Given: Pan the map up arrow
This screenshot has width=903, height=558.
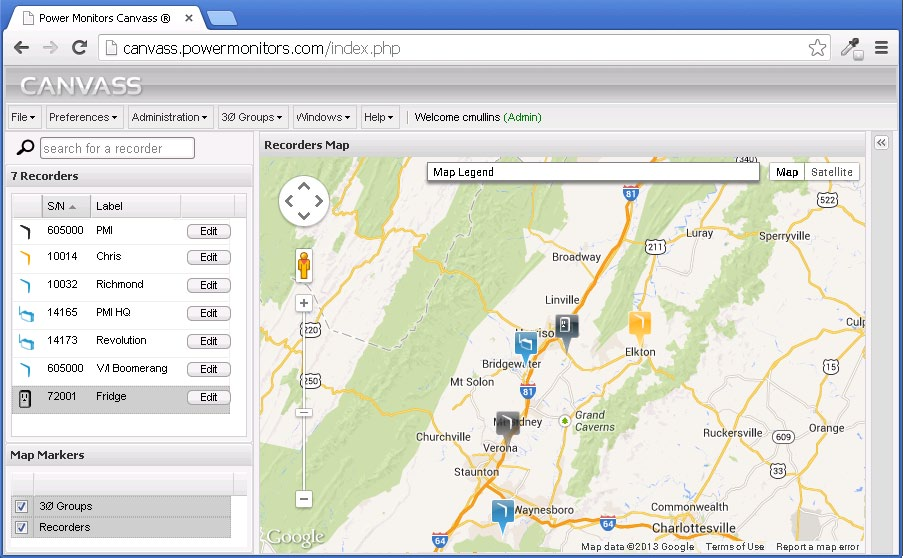Looking at the screenshot, I should (304, 187).
